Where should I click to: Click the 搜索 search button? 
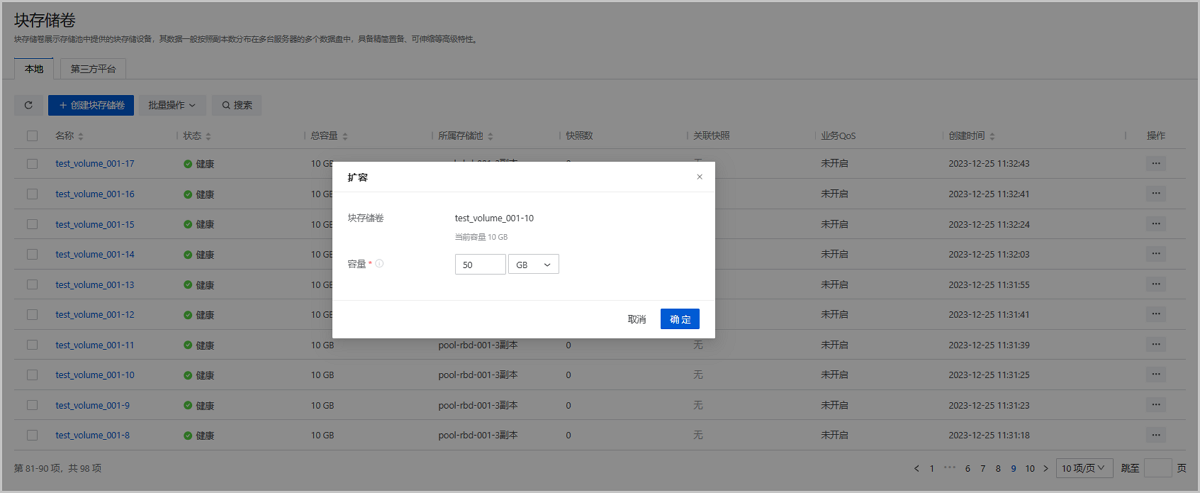tap(237, 105)
